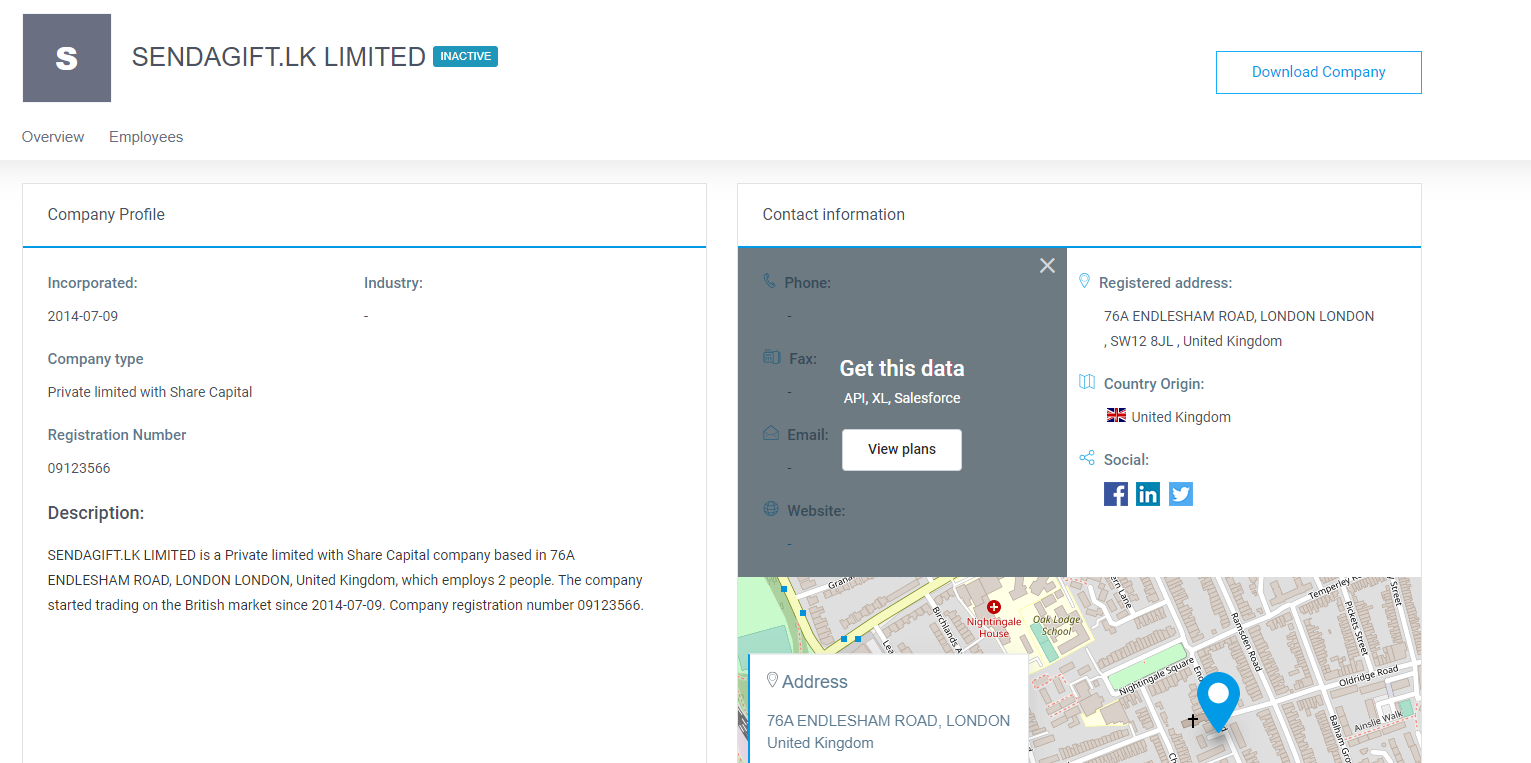Click the Download Company button
The height and width of the screenshot is (763, 1531).
coord(1318,72)
